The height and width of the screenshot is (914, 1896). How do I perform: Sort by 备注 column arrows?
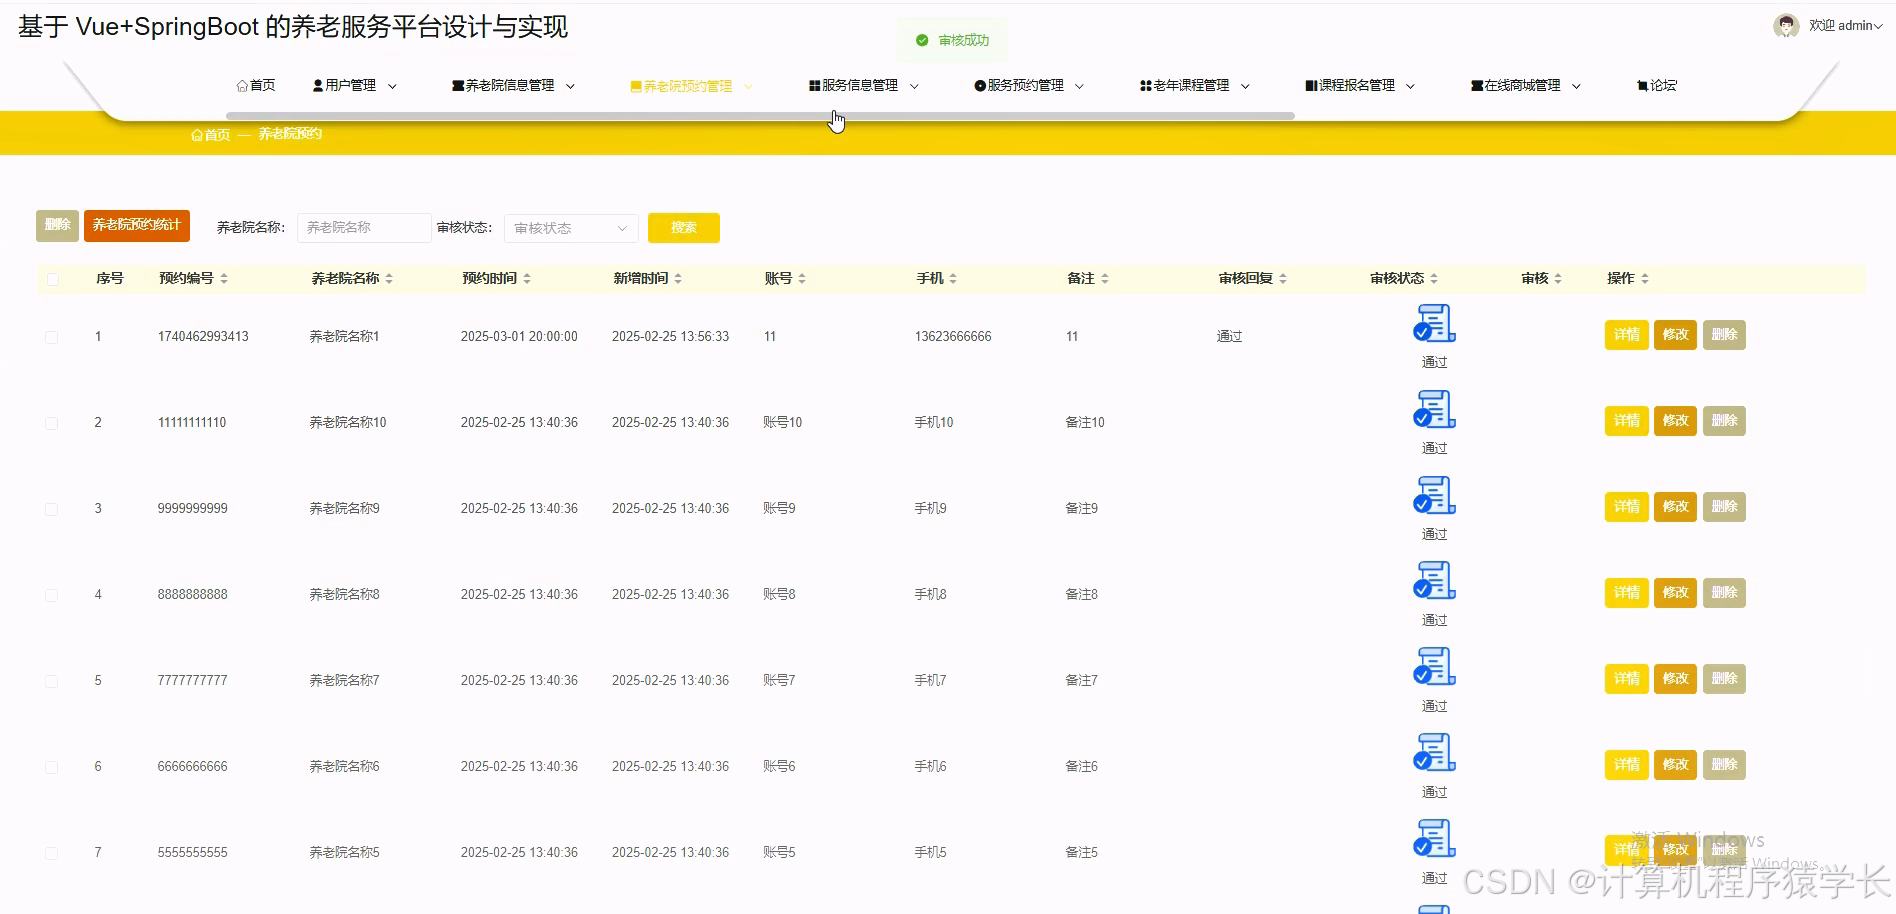tap(1105, 279)
